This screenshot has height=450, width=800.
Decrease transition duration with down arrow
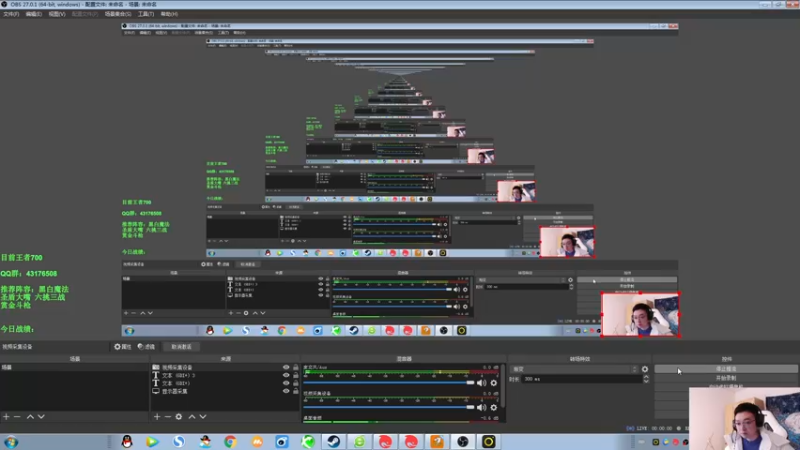pos(646,381)
